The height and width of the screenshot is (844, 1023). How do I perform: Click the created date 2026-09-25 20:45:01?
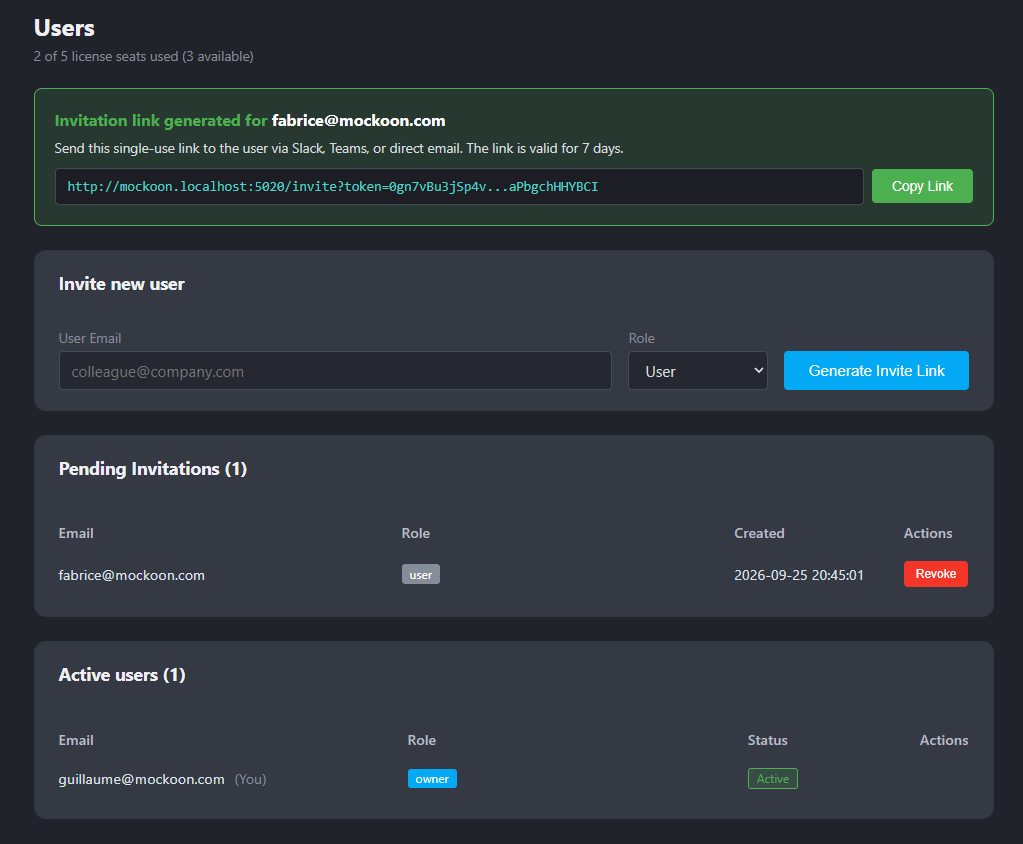pyautogui.click(x=799, y=575)
